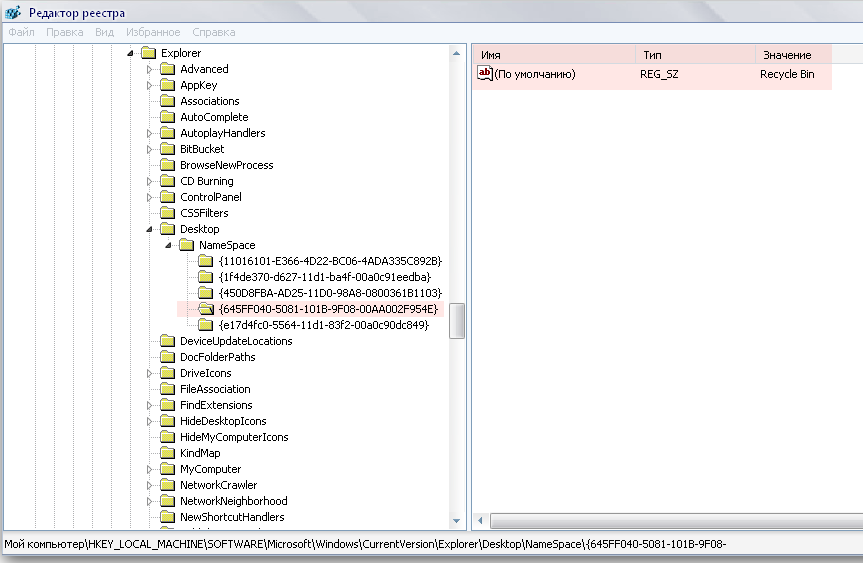Click the tree vertical scrollbar thumb
The image size is (863, 563).
tap(457, 321)
